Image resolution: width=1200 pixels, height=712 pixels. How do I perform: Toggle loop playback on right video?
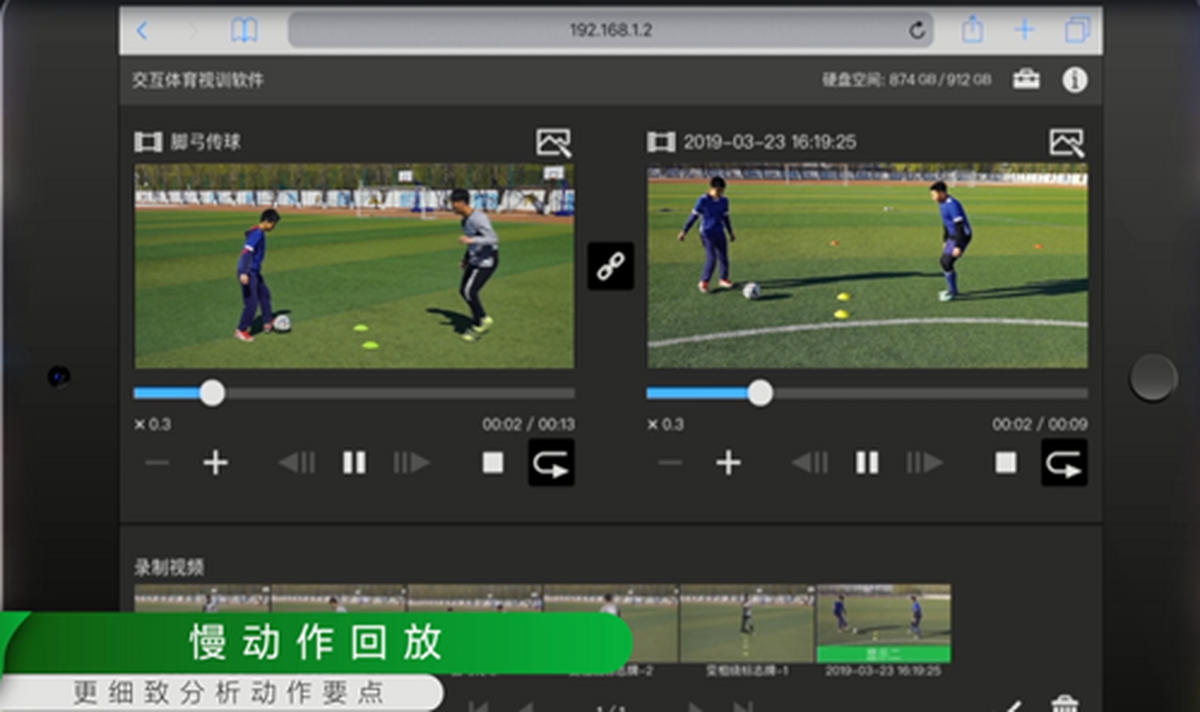click(1064, 462)
